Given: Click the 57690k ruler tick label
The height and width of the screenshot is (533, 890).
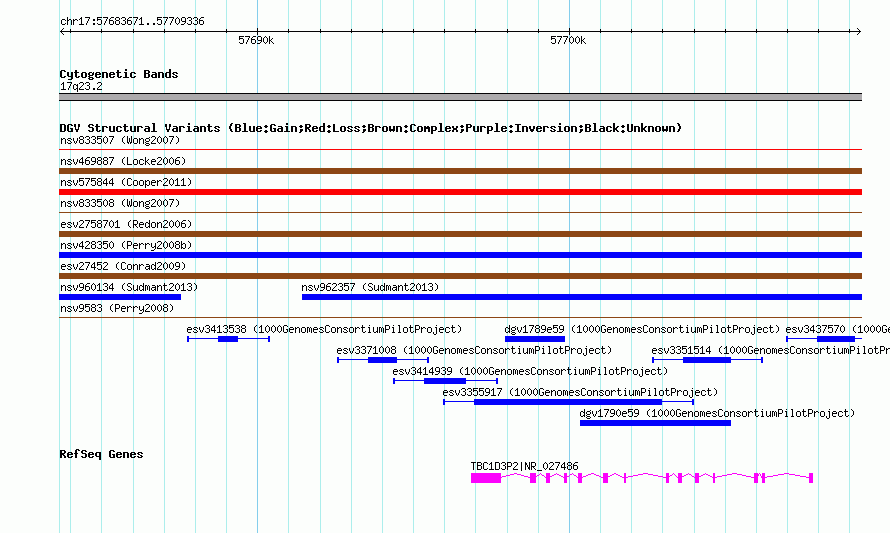Looking at the screenshot, I should point(256,40).
